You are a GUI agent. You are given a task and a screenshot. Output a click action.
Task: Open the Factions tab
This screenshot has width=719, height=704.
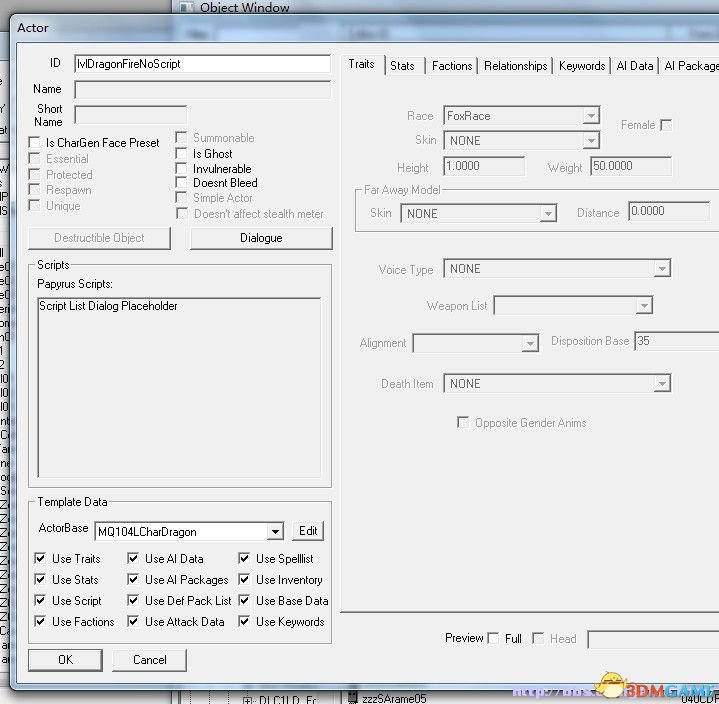coord(452,66)
